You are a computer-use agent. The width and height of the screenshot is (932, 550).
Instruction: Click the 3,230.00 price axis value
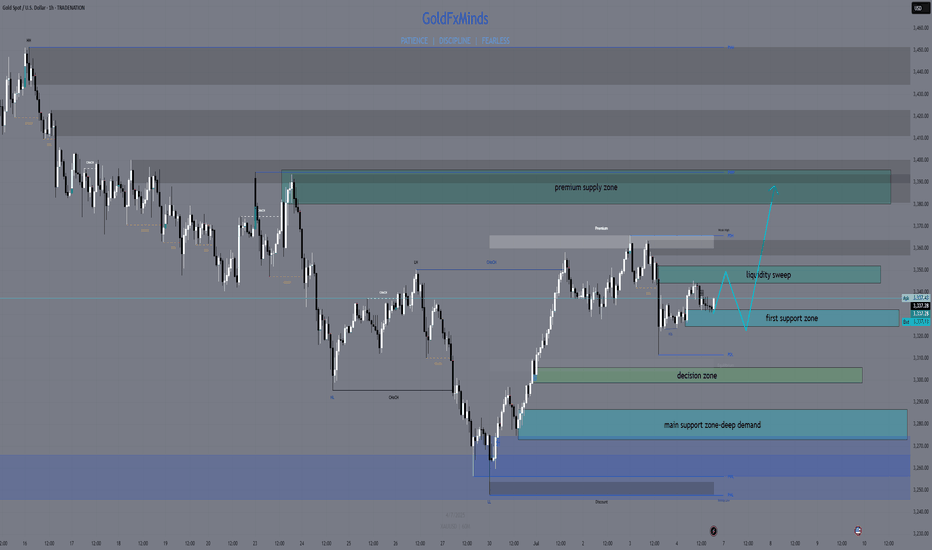click(x=921, y=534)
